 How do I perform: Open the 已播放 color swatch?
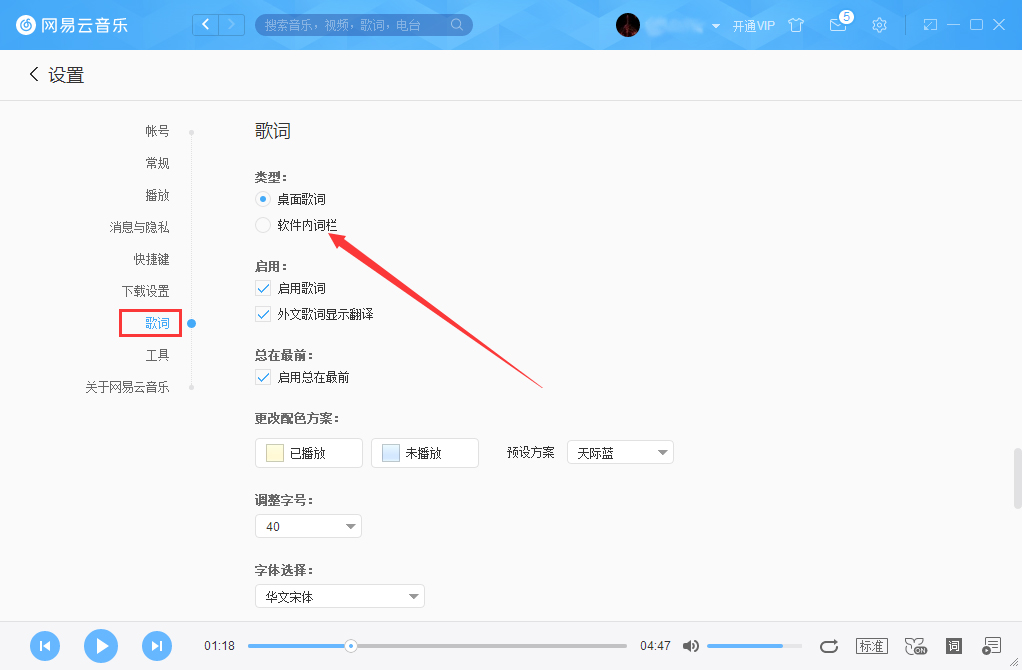308,452
